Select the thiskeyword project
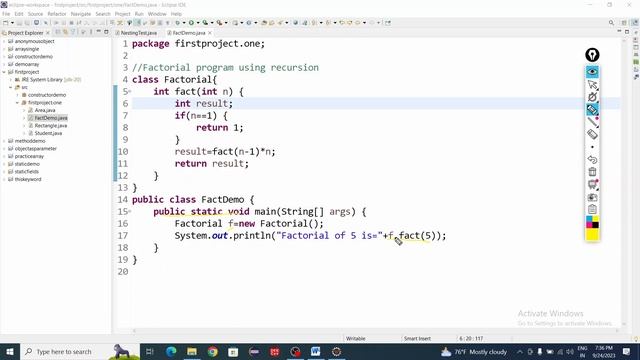640x360 pixels. click(x=24, y=179)
